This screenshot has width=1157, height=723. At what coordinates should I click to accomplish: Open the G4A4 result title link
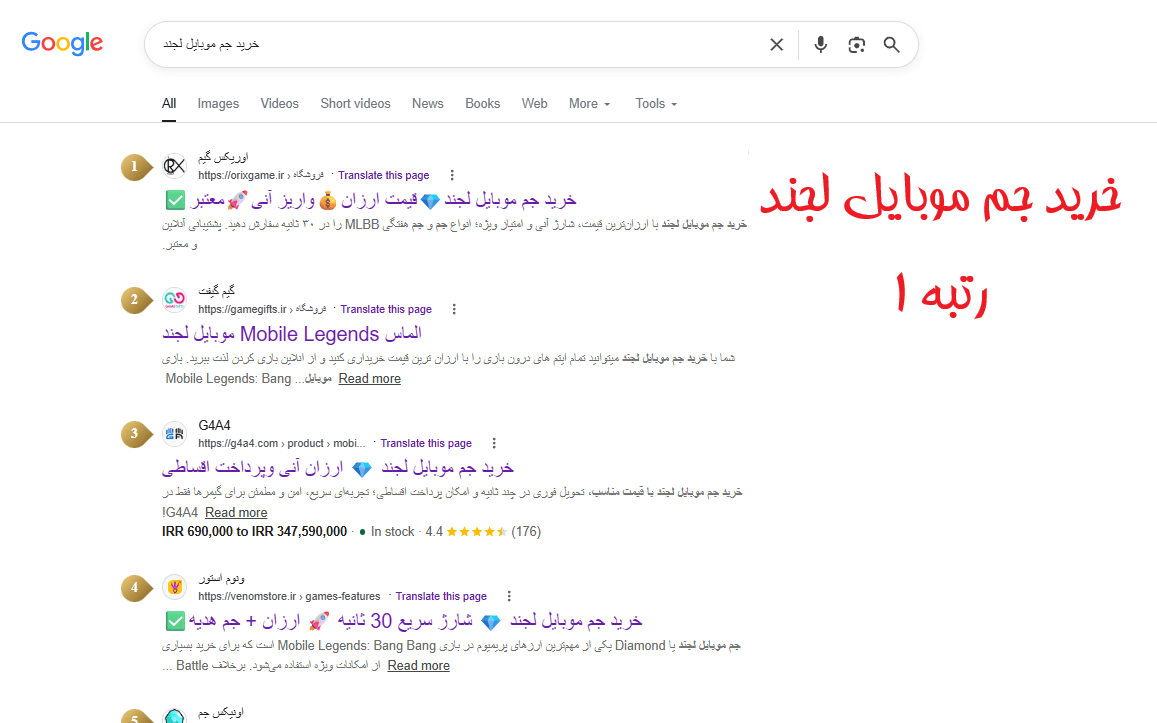337,468
